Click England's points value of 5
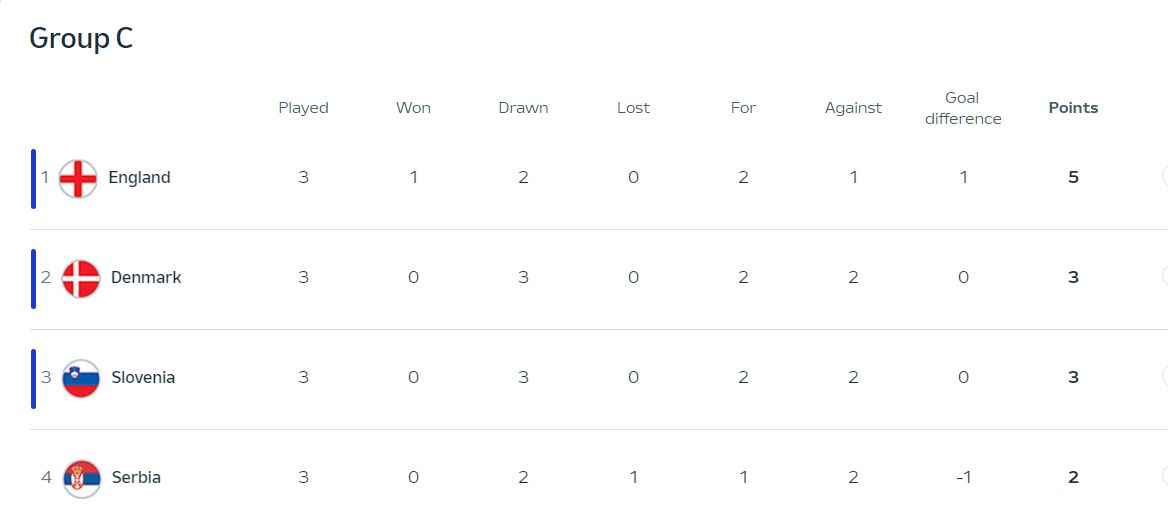 (1073, 177)
